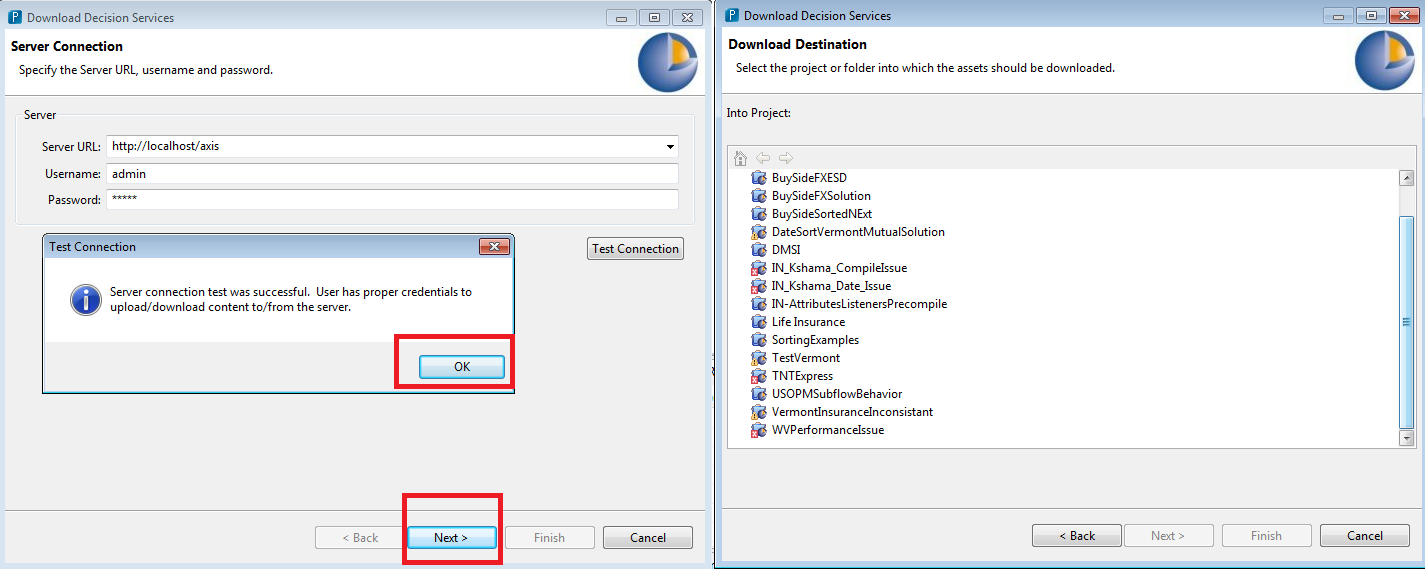Click the Test Connection button

pyautogui.click(x=635, y=249)
